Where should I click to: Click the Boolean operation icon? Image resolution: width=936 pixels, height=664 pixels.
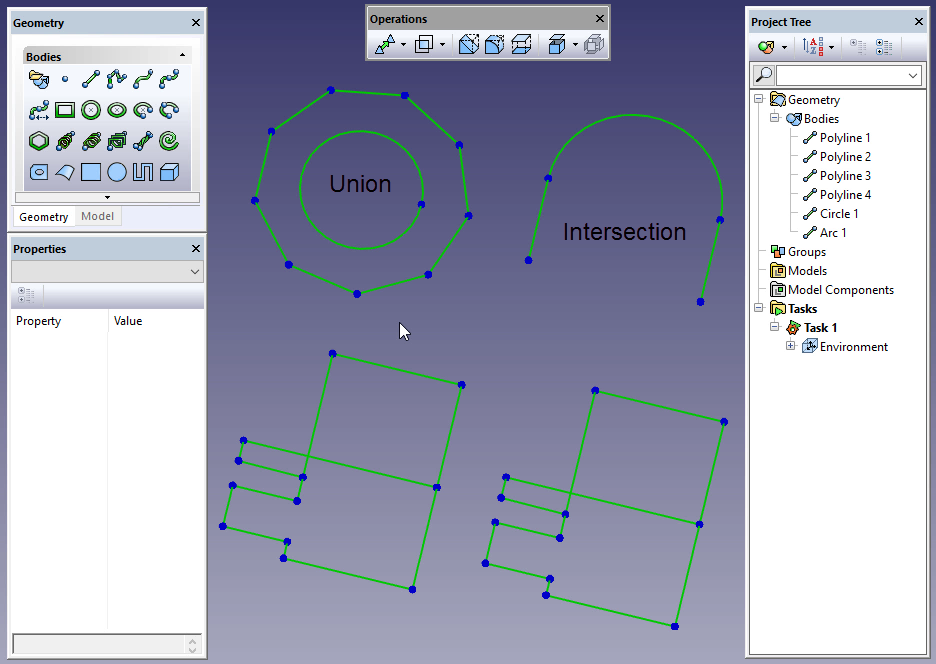coord(423,45)
